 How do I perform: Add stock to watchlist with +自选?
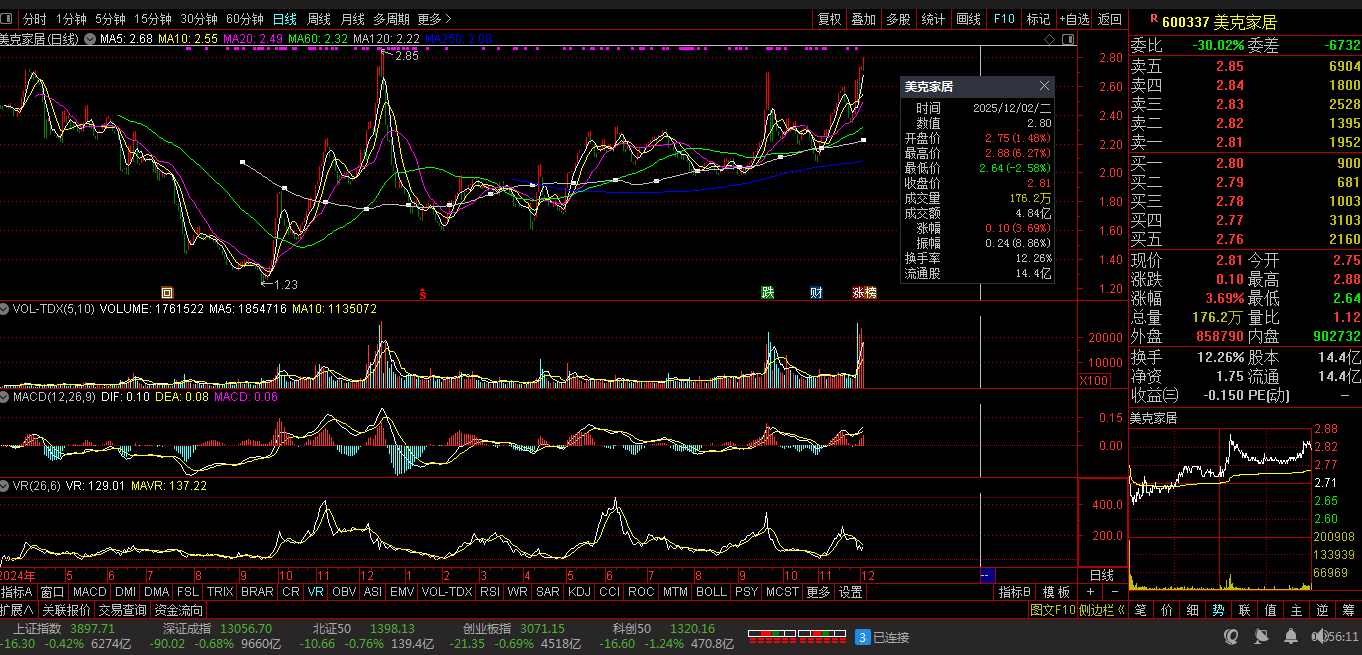[x=1074, y=19]
